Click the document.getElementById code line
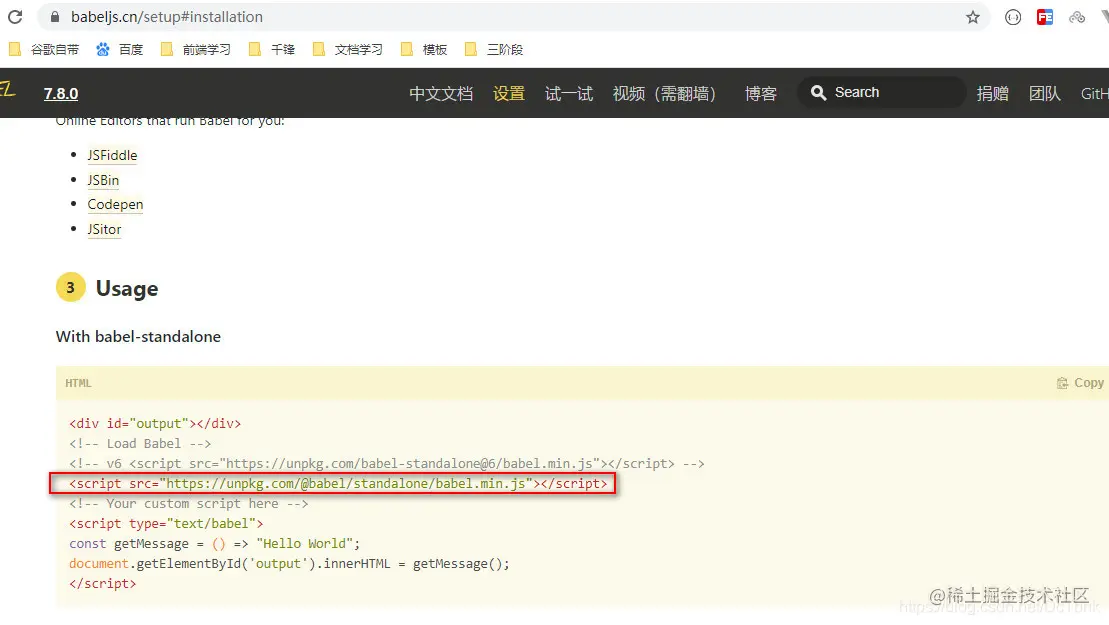Screen dimensions: 1109x625 point(289,563)
